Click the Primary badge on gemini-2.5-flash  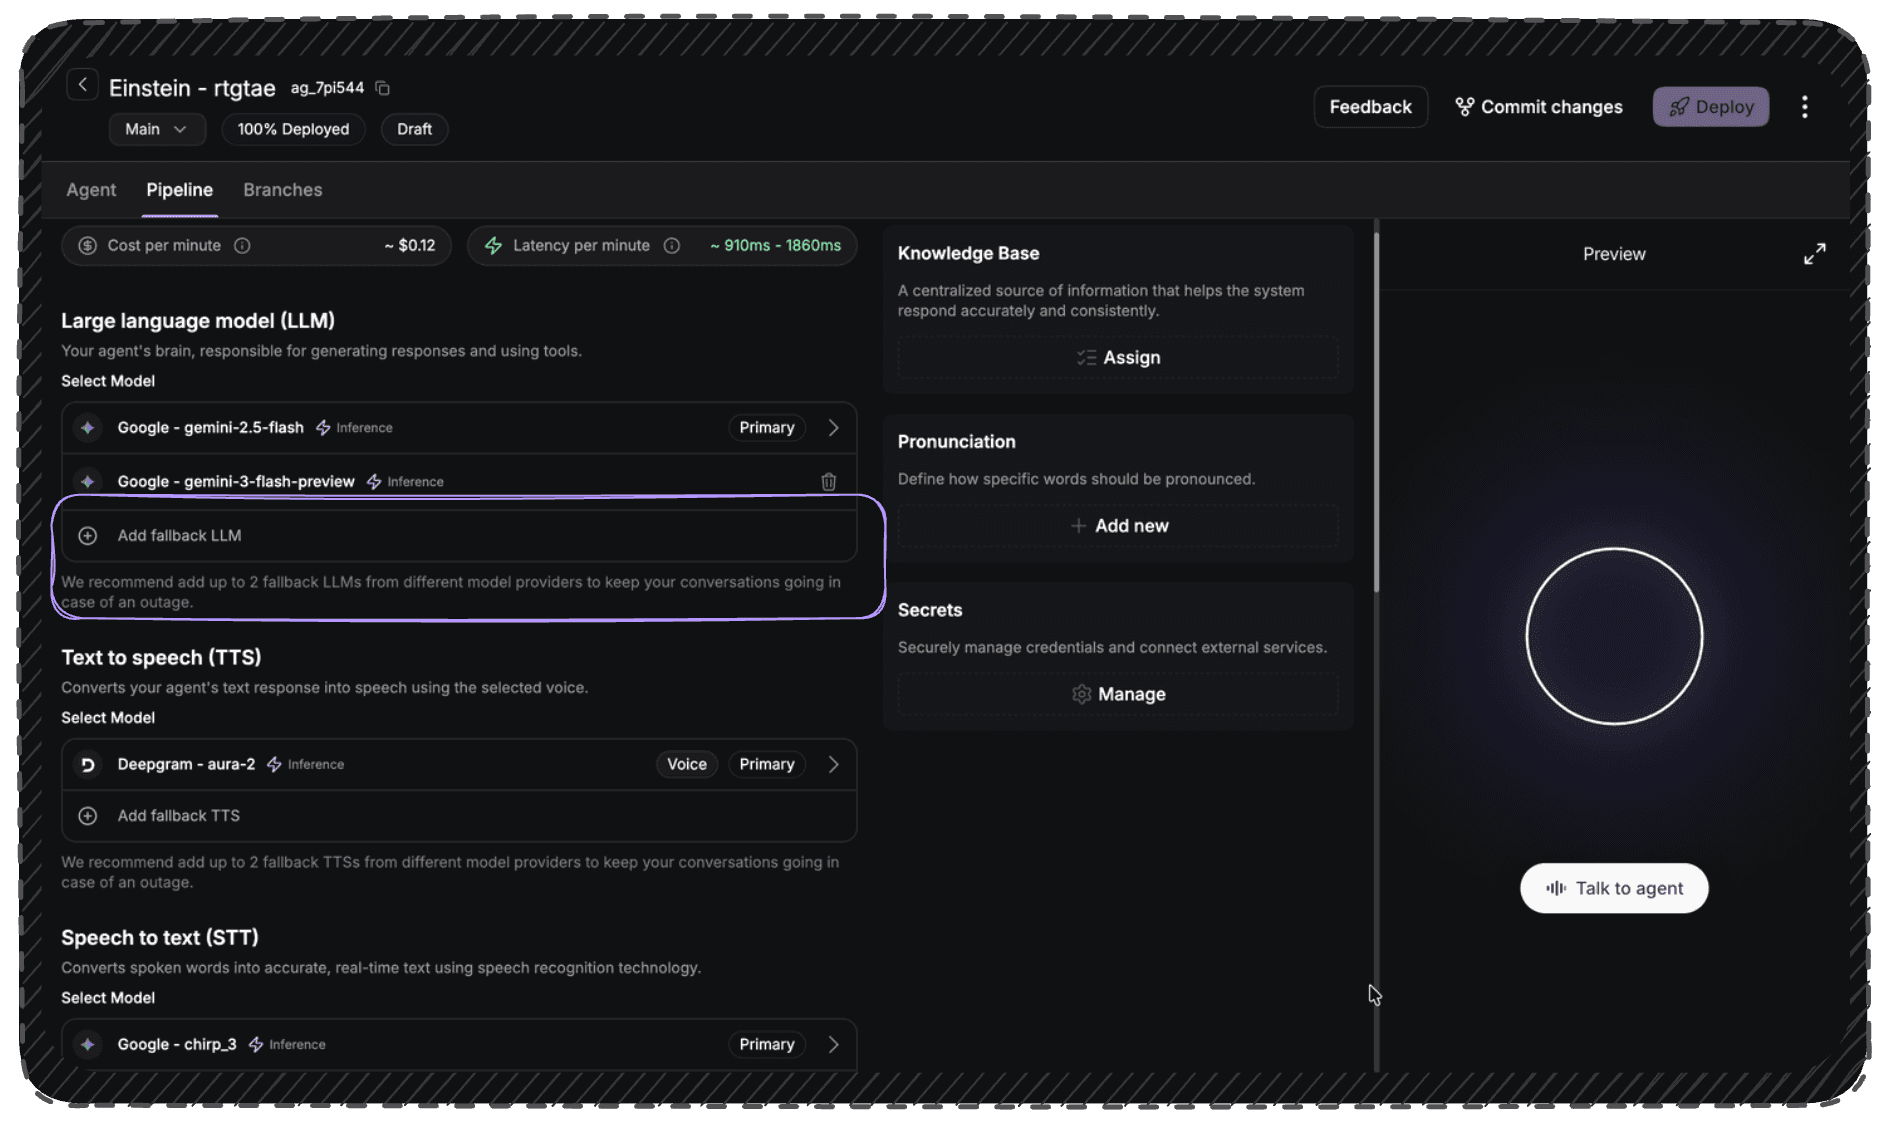[x=767, y=428]
